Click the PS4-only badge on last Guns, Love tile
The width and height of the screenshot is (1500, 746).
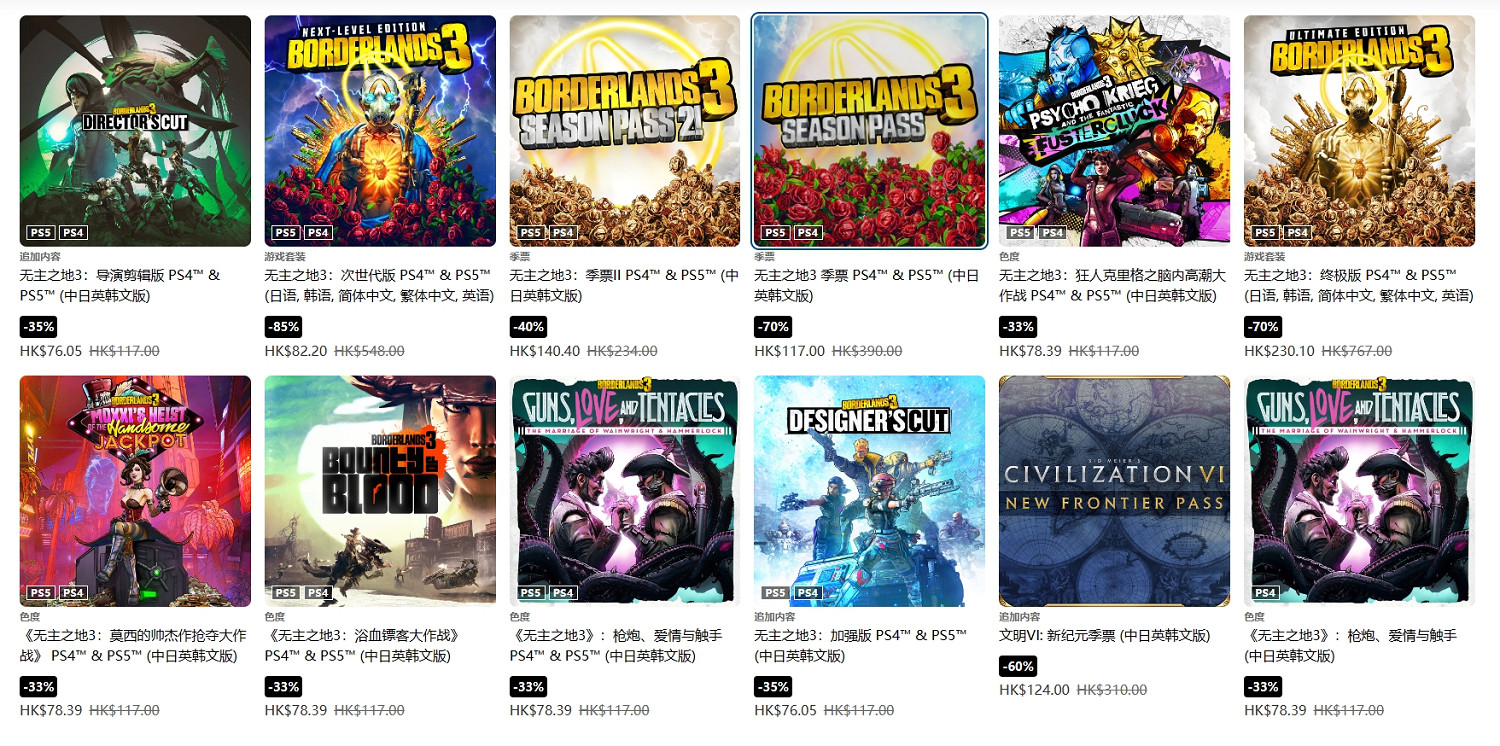pos(1265,593)
